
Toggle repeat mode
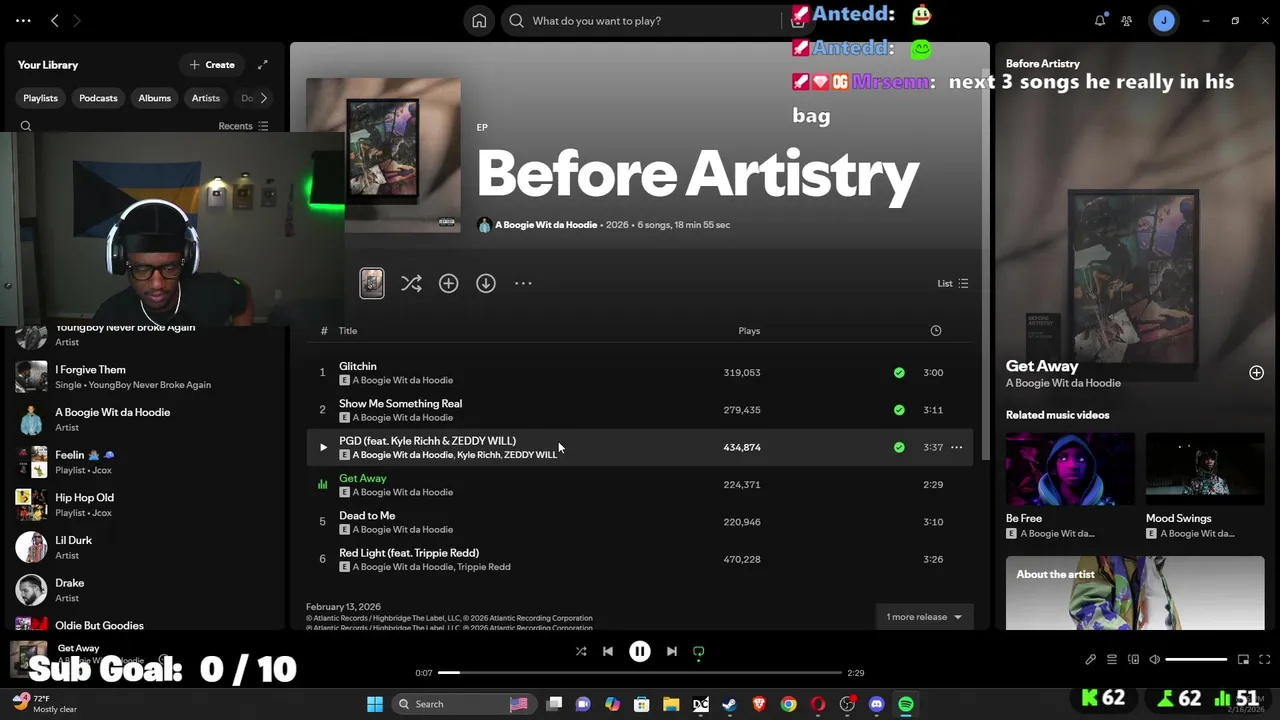pyautogui.click(x=699, y=651)
